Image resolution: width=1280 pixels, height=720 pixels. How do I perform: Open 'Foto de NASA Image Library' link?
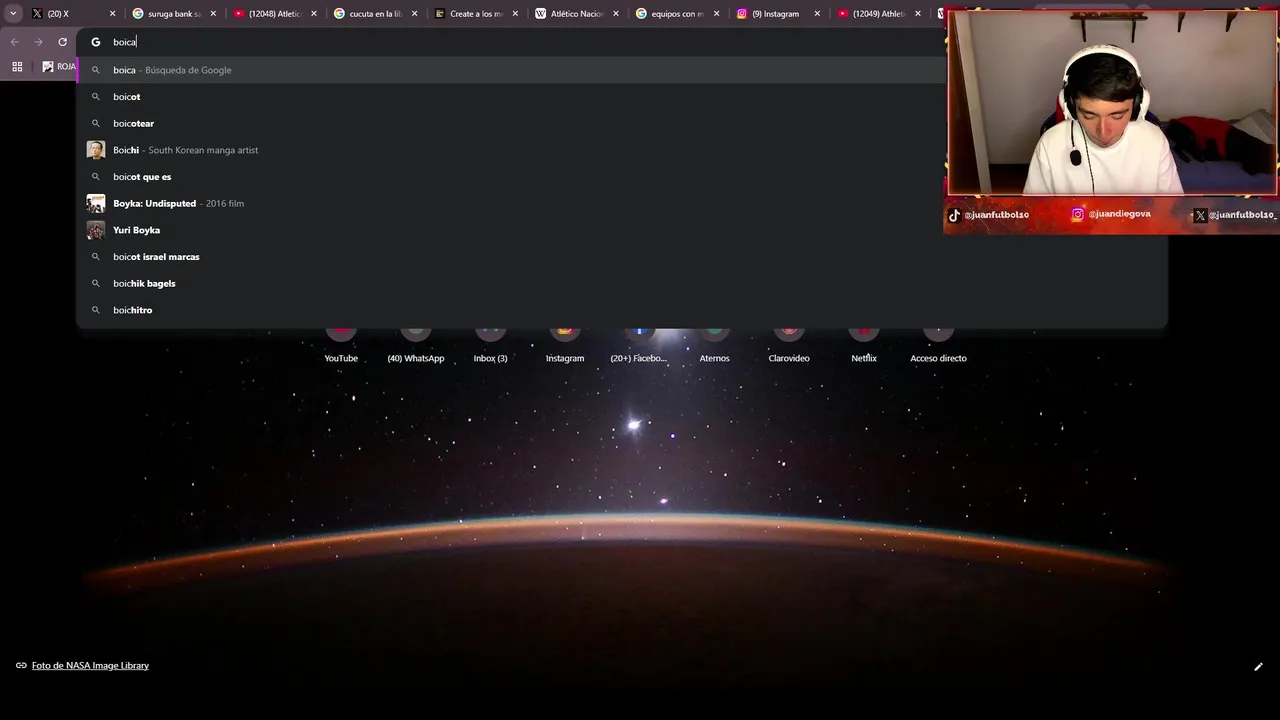click(90, 666)
